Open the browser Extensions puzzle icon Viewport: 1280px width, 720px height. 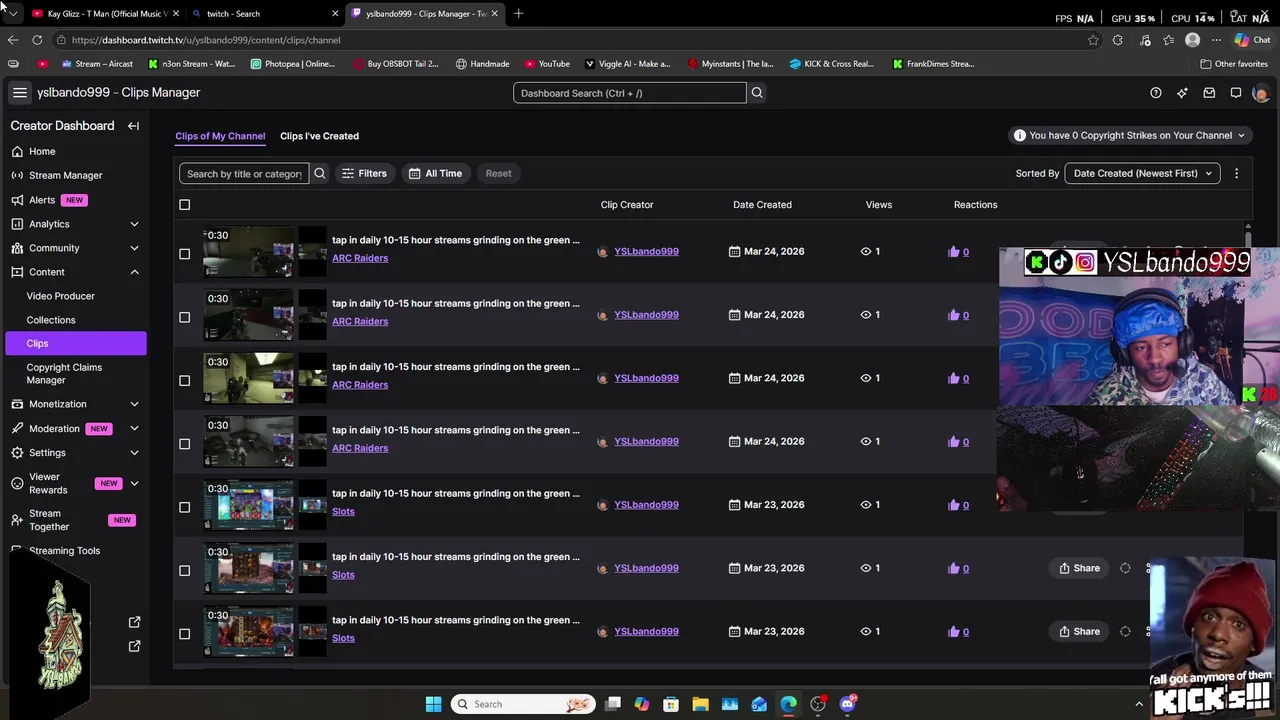click(x=1118, y=40)
